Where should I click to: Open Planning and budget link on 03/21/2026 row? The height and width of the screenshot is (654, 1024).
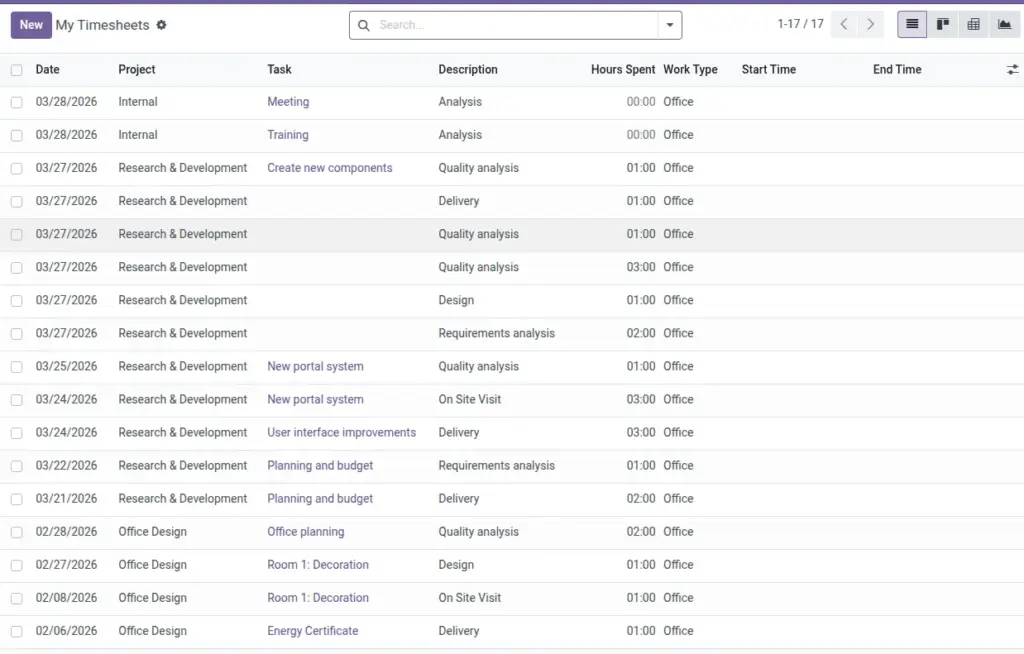click(319, 499)
